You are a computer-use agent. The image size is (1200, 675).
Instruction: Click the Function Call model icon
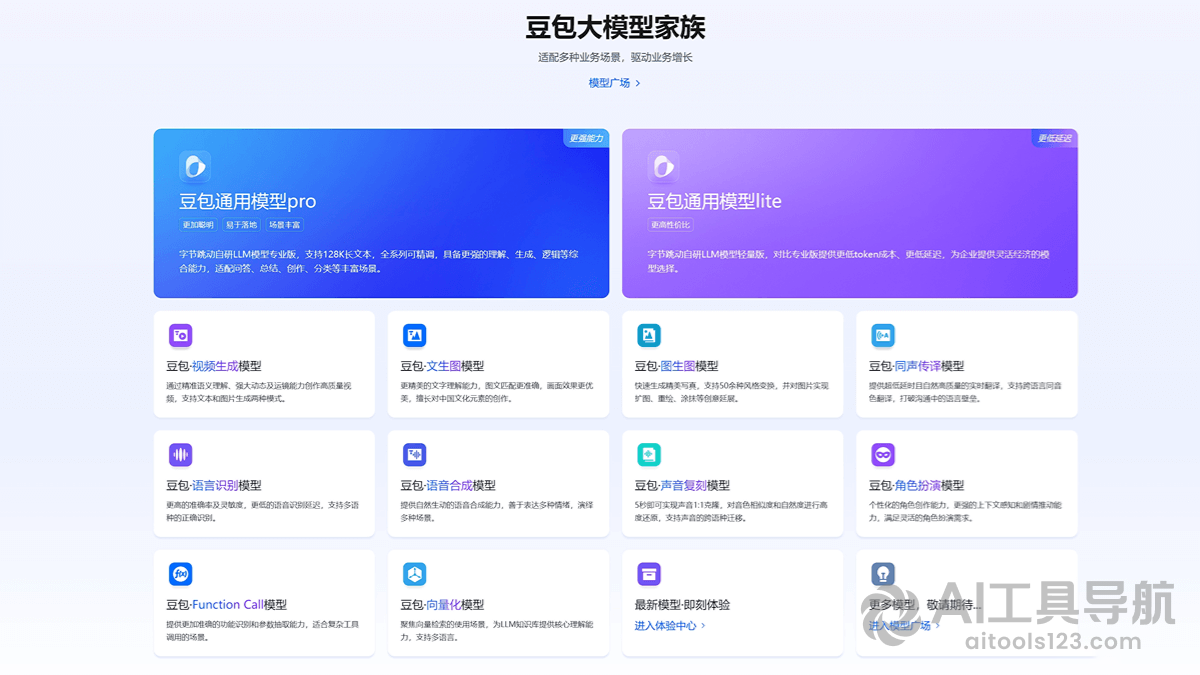point(180,574)
